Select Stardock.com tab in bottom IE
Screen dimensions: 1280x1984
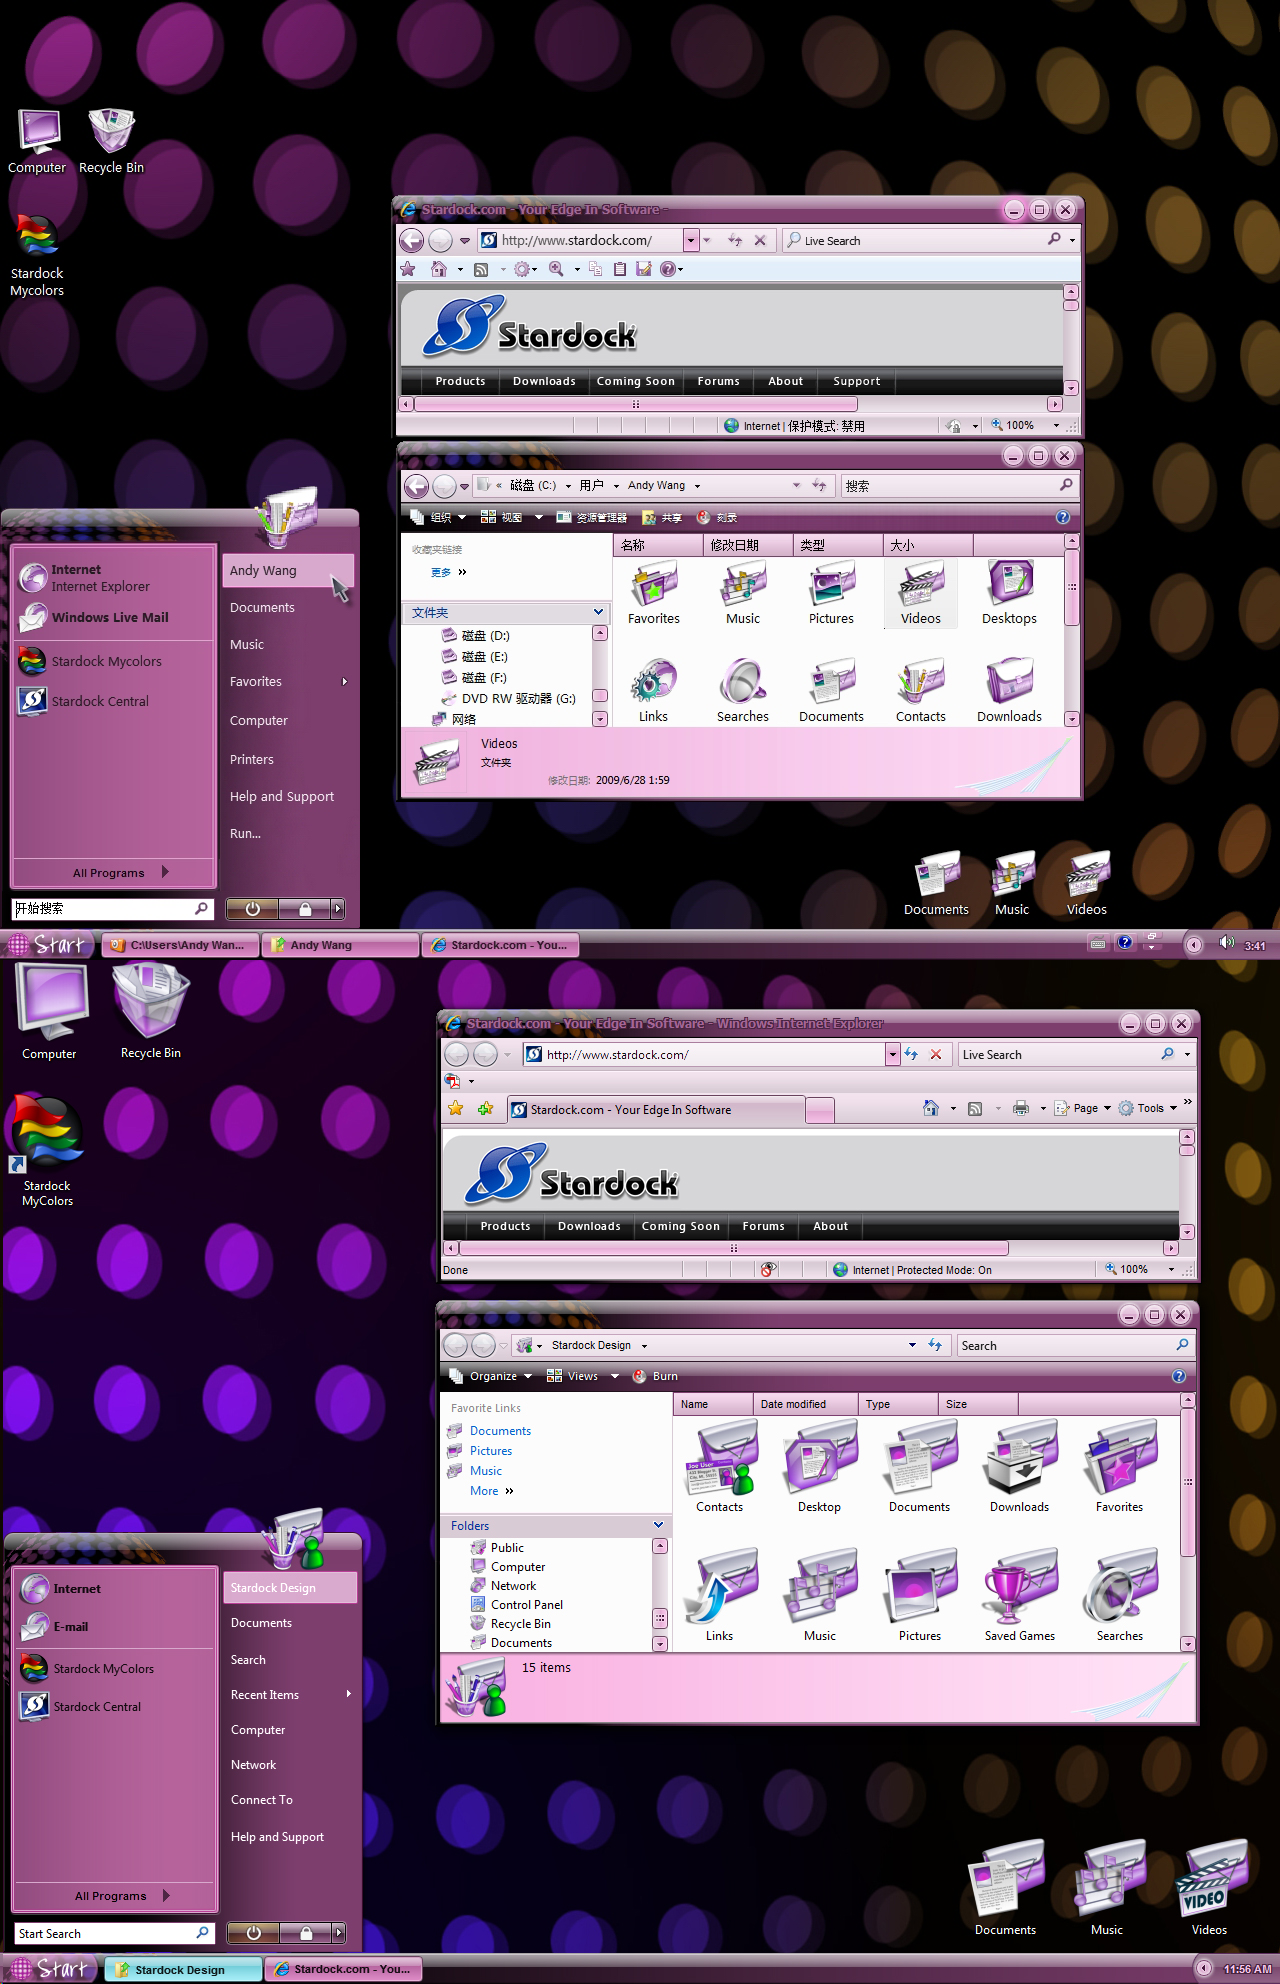click(x=656, y=1109)
